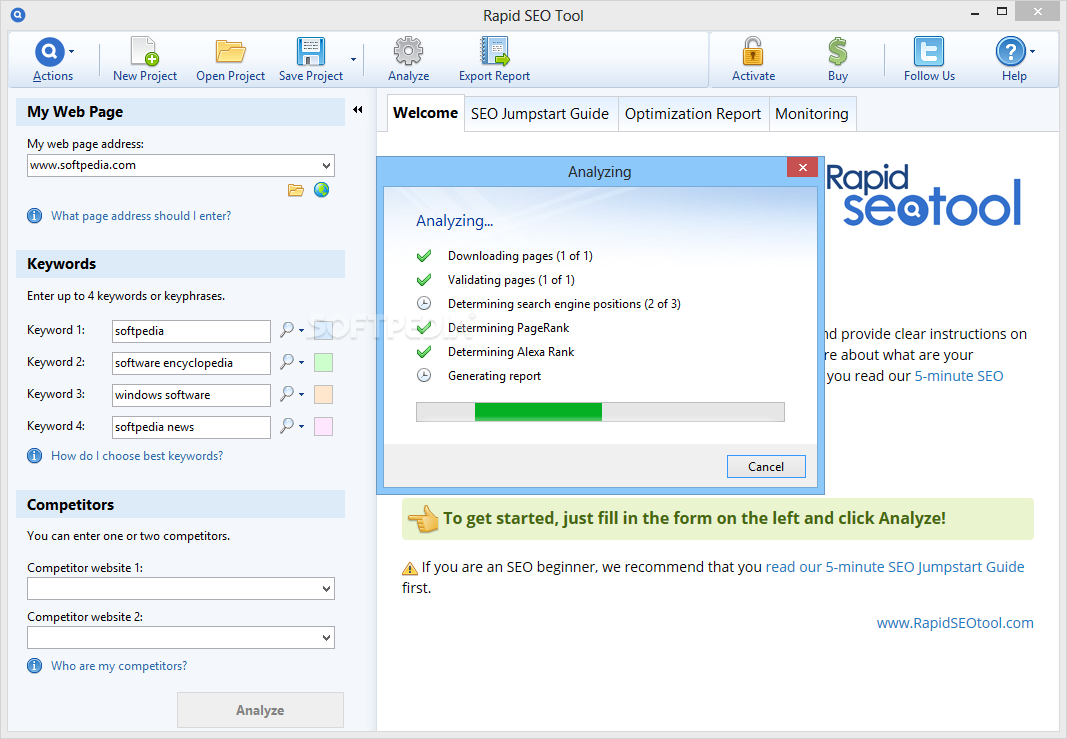This screenshot has width=1067, height=739.
Task: Click the Follow Us Twitter icon
Action: coord(929,52)
